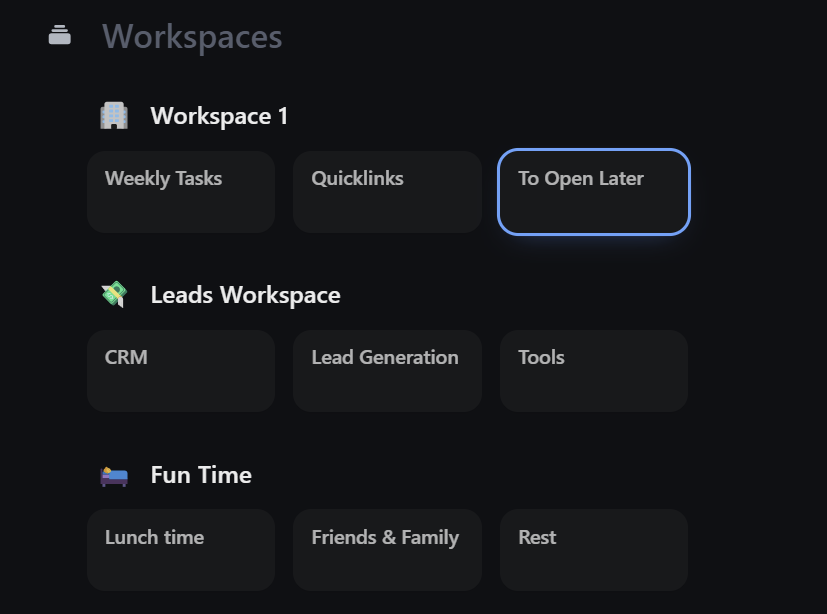The image size is (827, 614).
Task: Open the Workspaces heading
Action: tap(192, 37)
